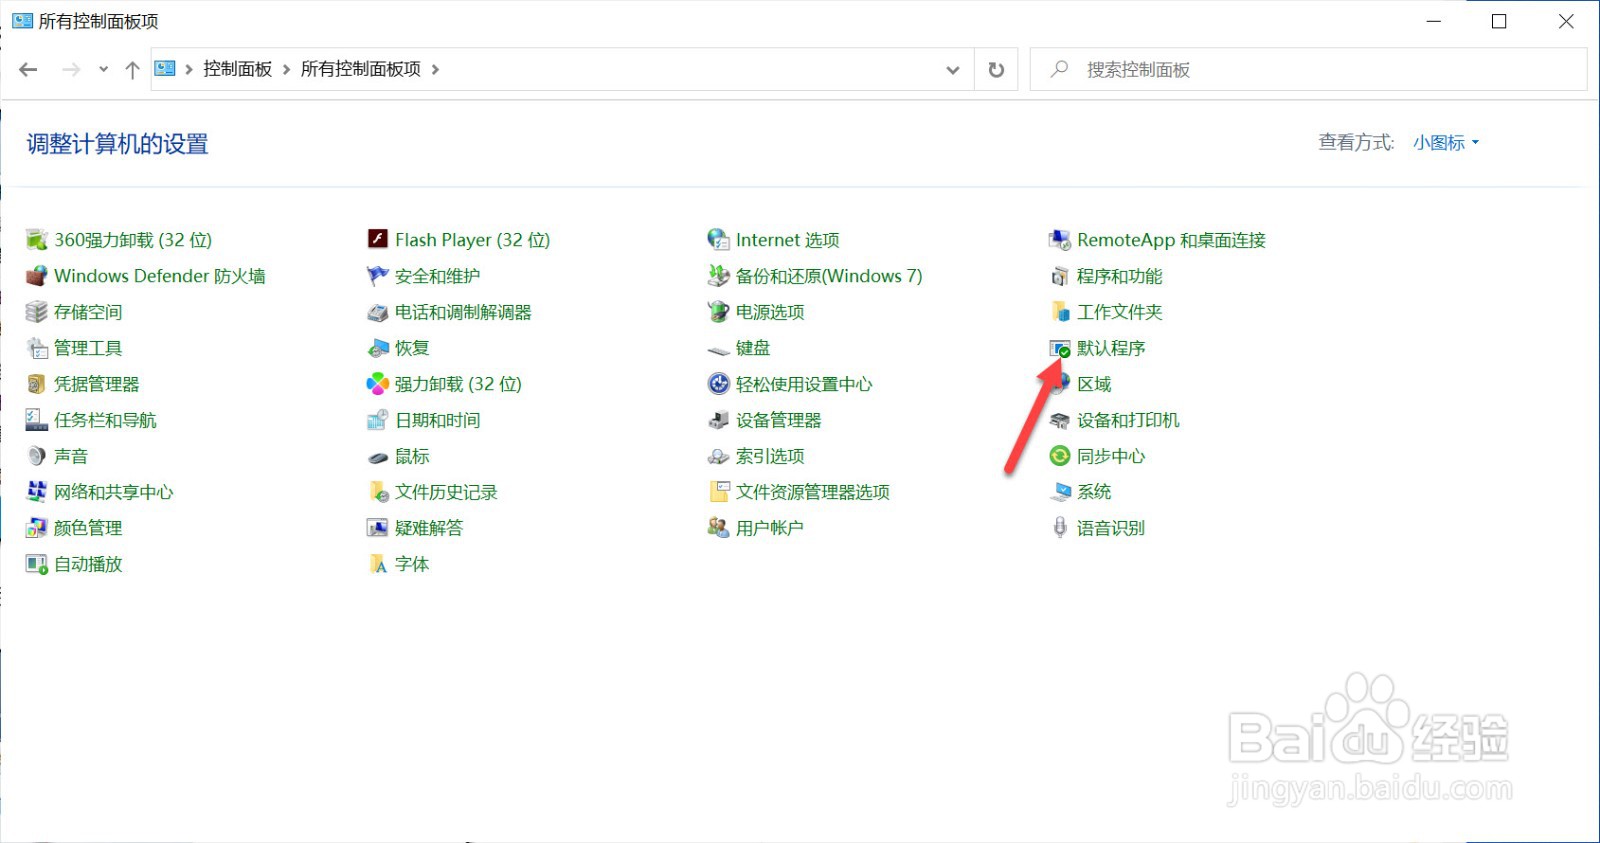Open the 声音 speaker icon

coord(37,456)
